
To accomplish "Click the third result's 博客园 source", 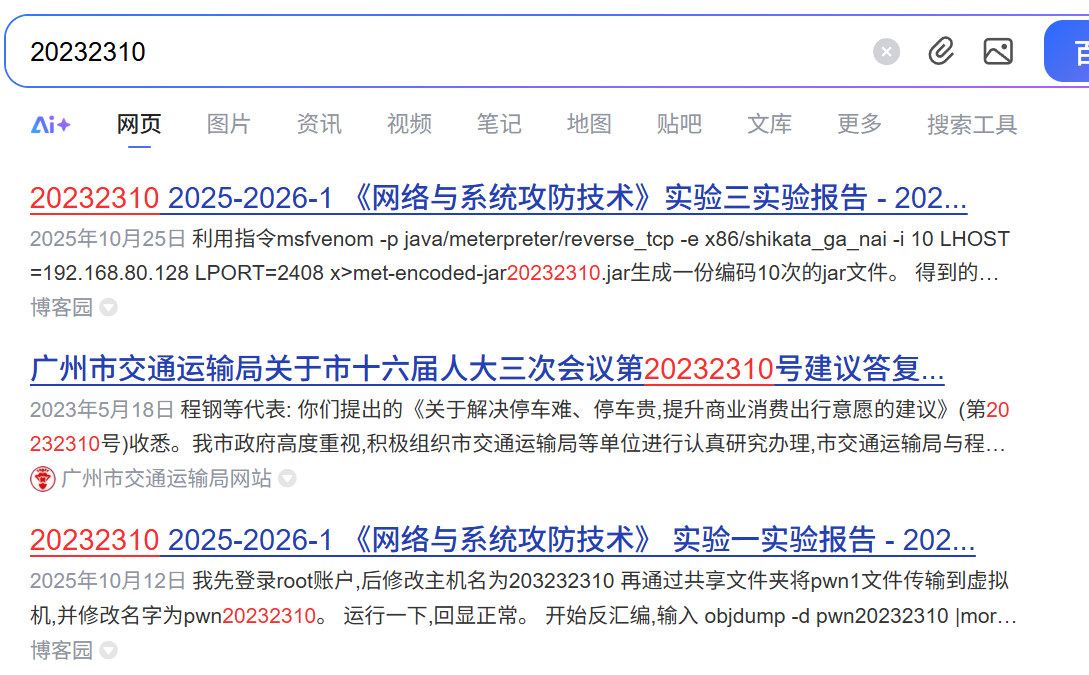I will click(61, 650).
